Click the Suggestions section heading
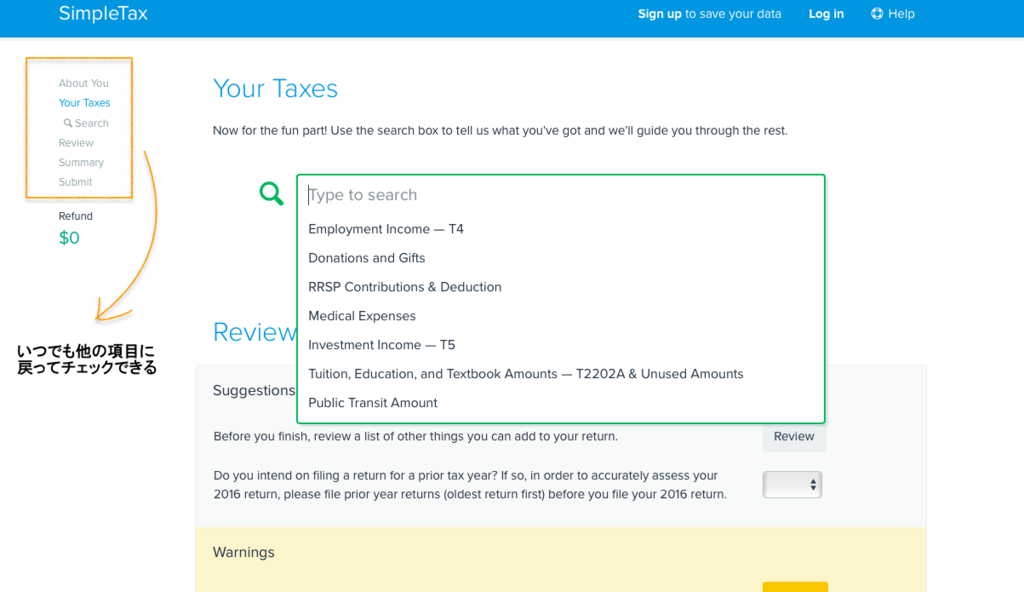This screenshot has width=1024, height=592. coord(254,391)
